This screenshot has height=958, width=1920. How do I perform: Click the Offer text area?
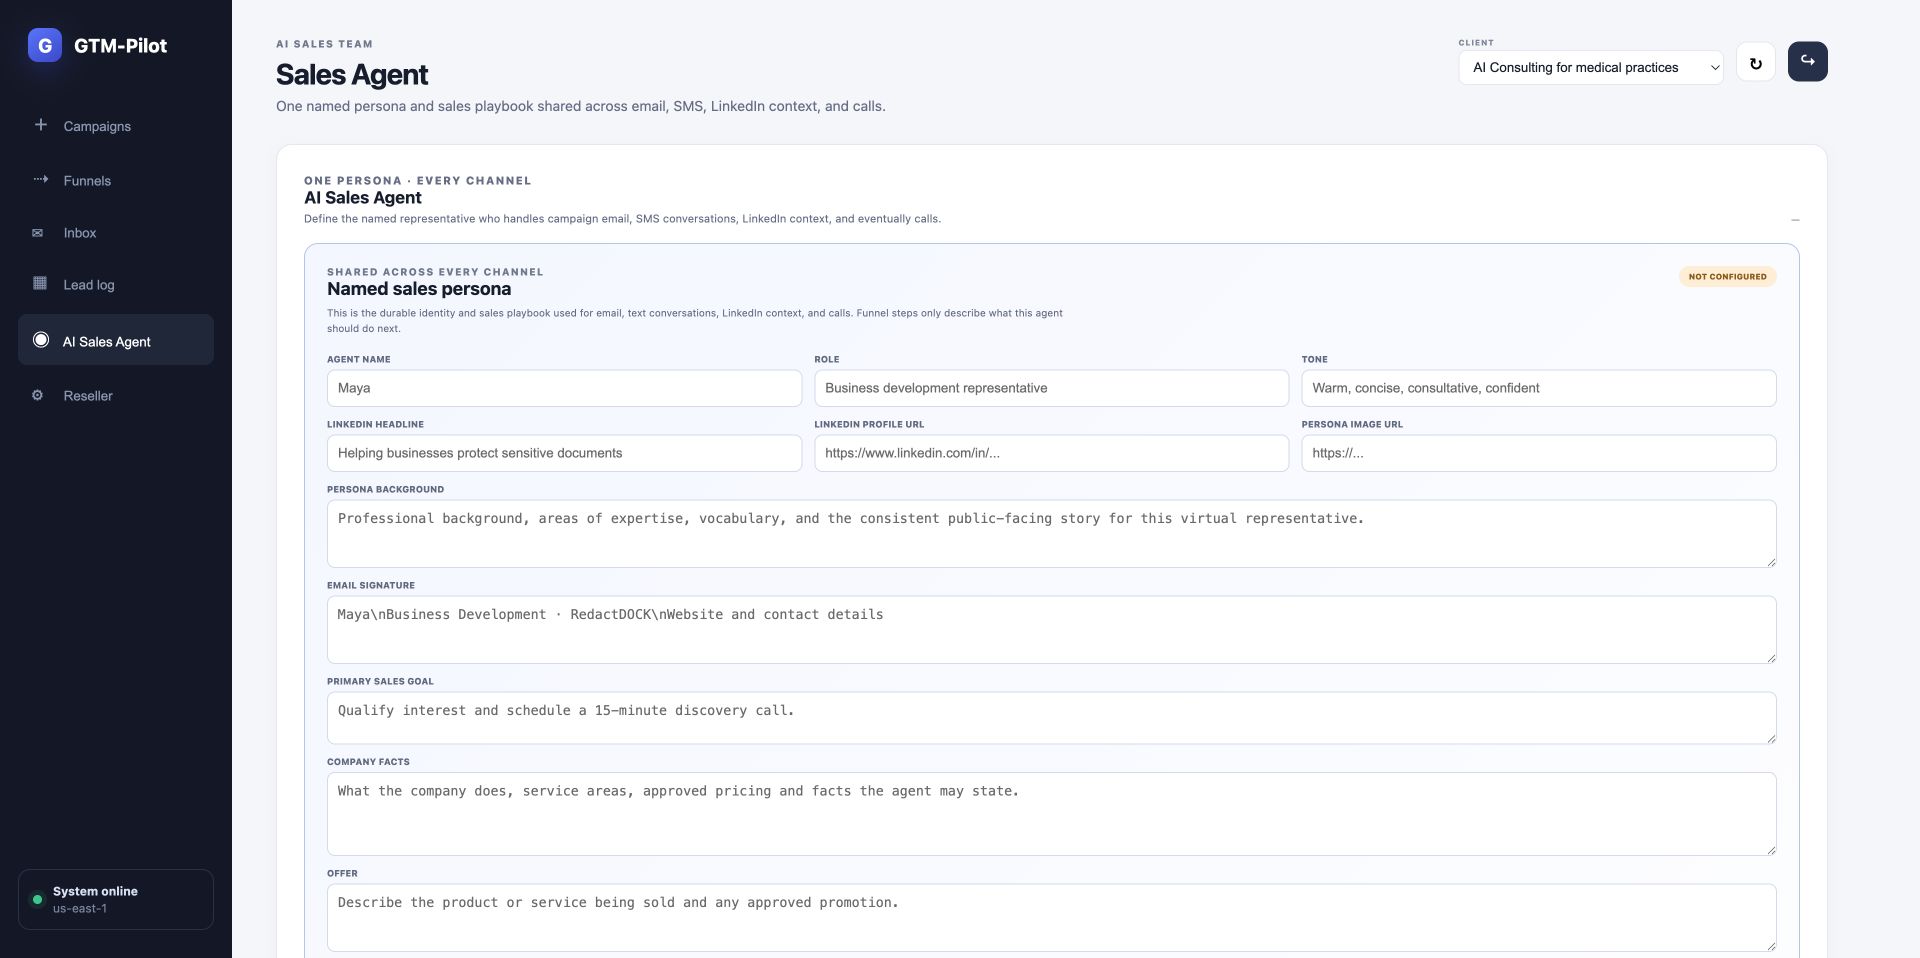click(x=1051, y=918)
